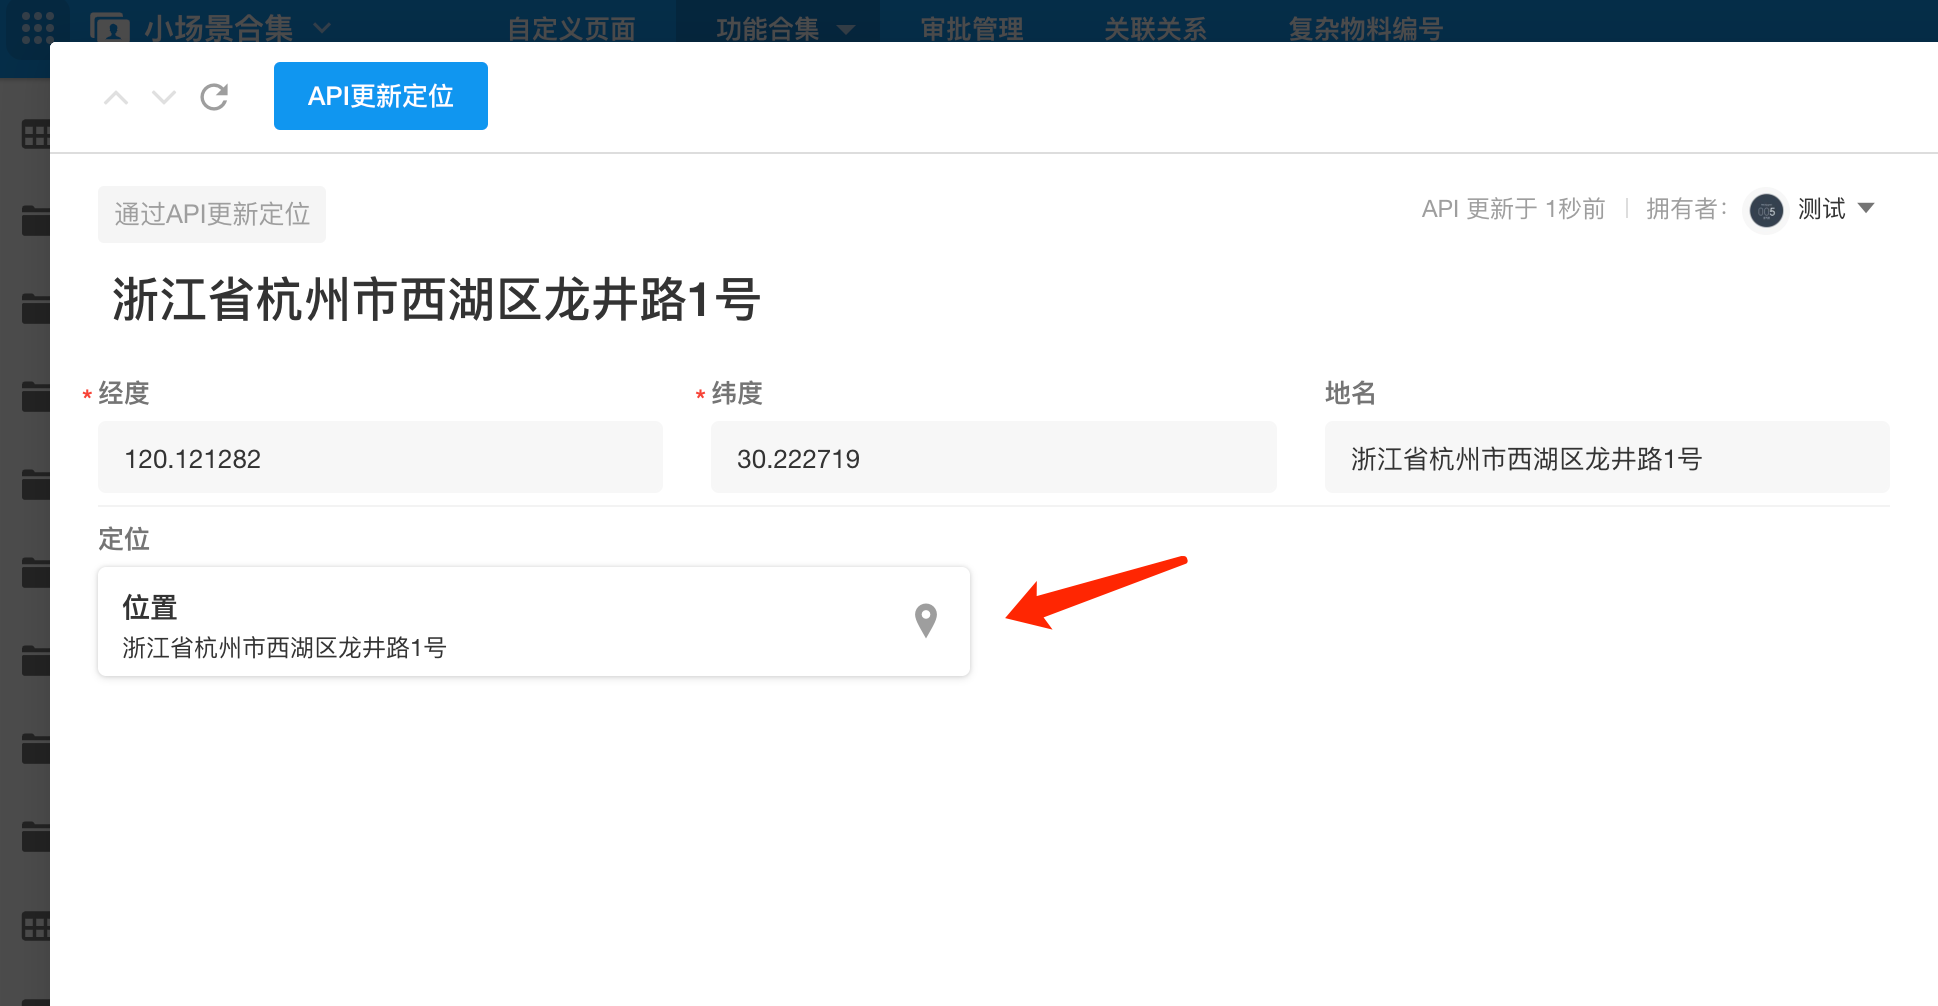Click the 纬度 field showing 30.222719

pyautogui.click(x=993, y=458)
